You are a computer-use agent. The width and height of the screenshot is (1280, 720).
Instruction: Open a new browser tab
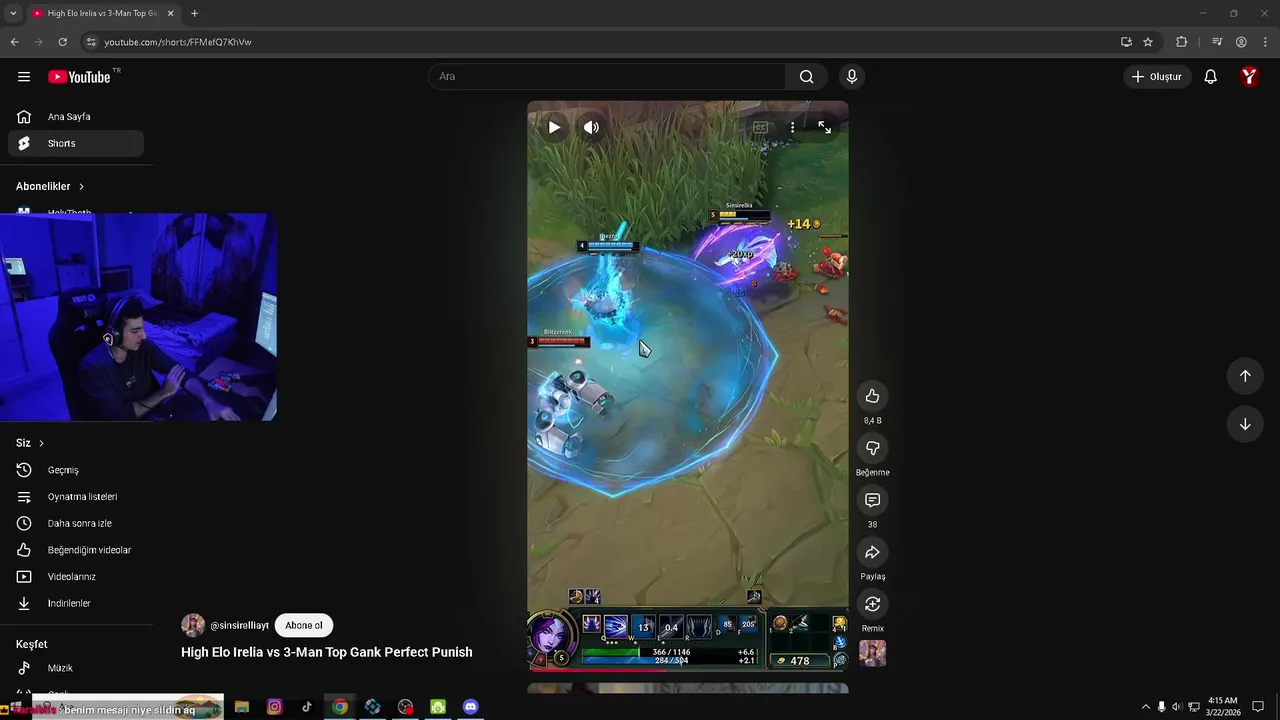click(x=194, y=13)
